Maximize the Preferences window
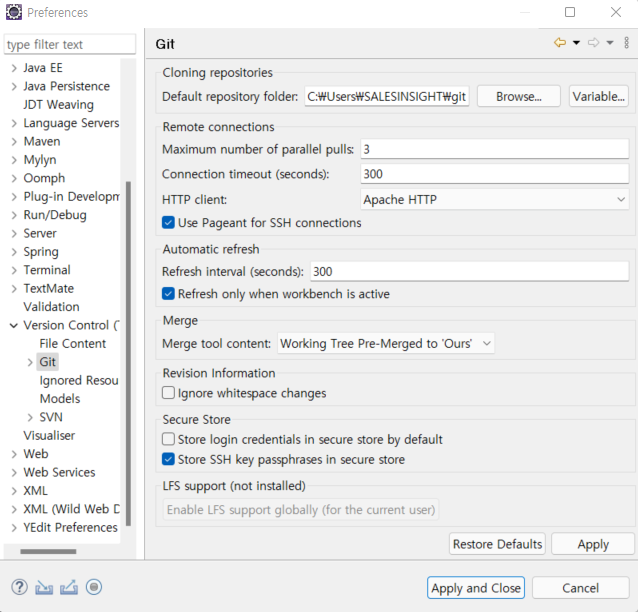638x612 pixels. [570, 12]
